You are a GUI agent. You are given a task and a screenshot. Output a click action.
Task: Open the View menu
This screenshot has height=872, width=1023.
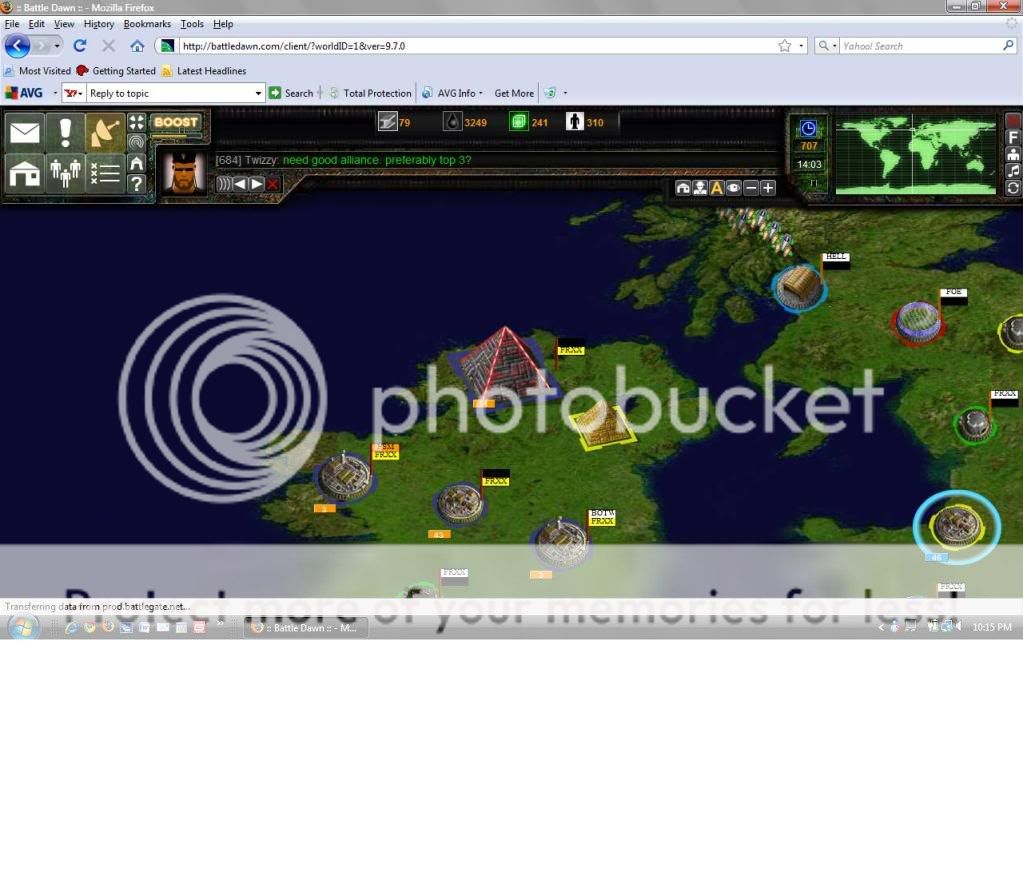click(x=64, y=24)
